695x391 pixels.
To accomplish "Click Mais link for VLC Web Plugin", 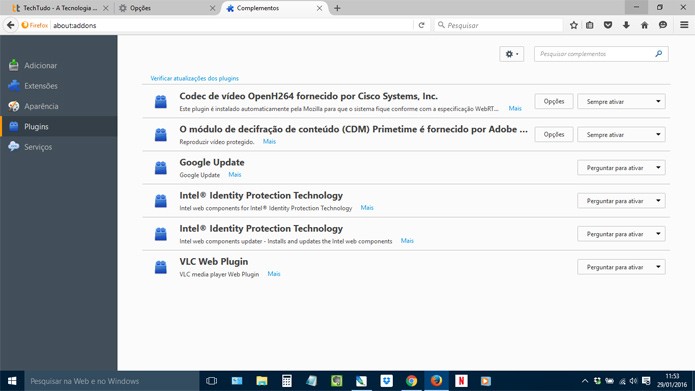I will pos(274,274).
